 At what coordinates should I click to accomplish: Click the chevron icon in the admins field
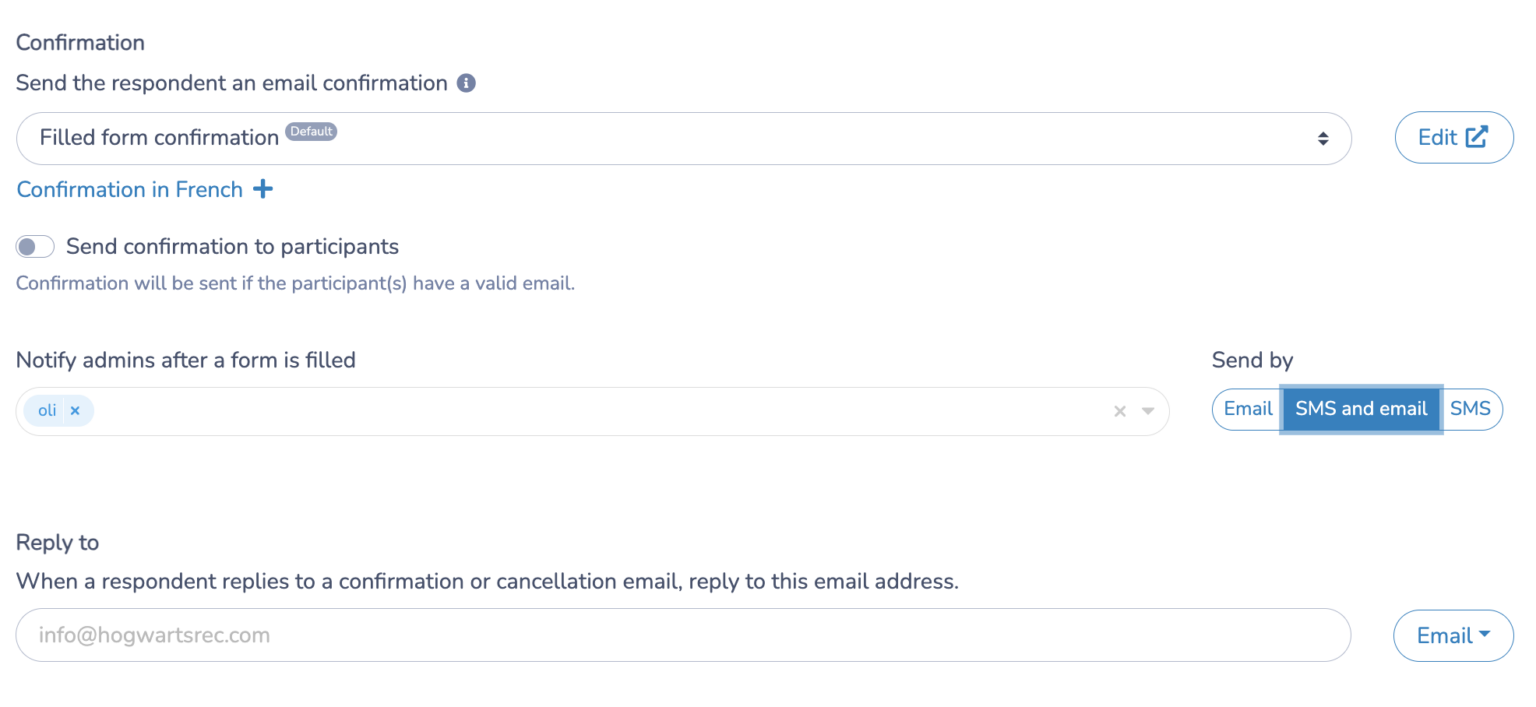click(x=1146, y=410)
